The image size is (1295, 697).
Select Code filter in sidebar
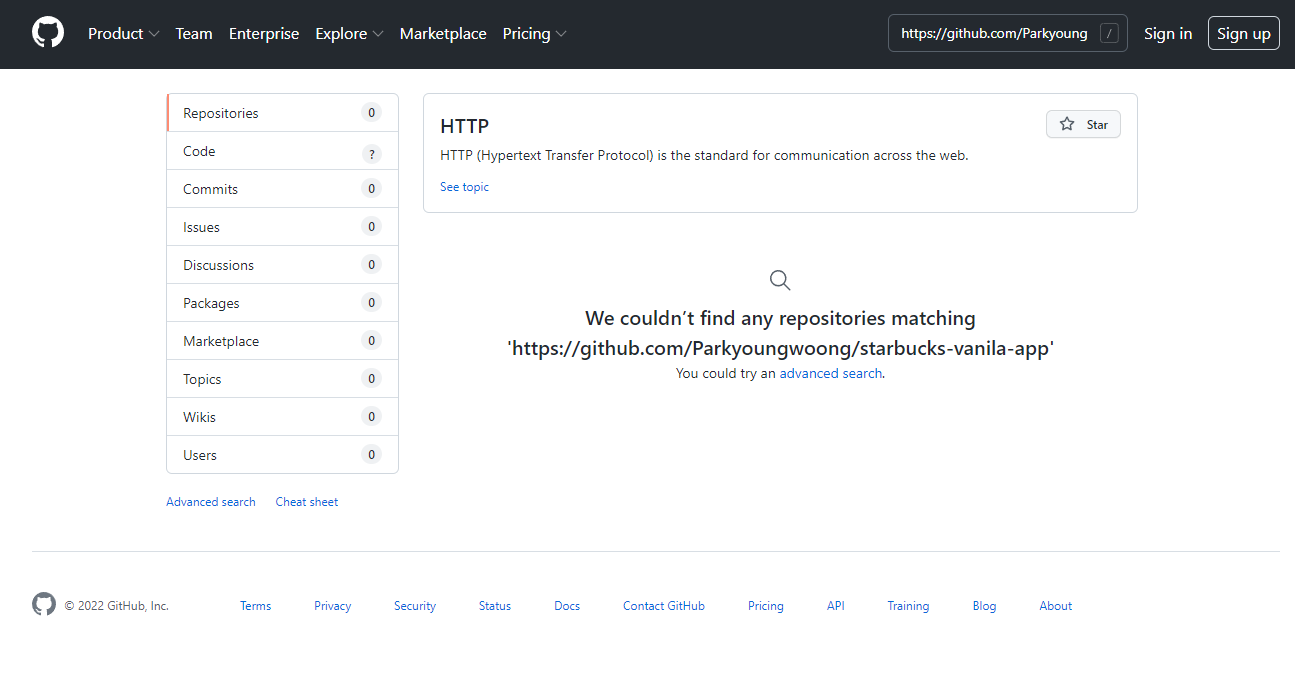(x=283, y=151)
